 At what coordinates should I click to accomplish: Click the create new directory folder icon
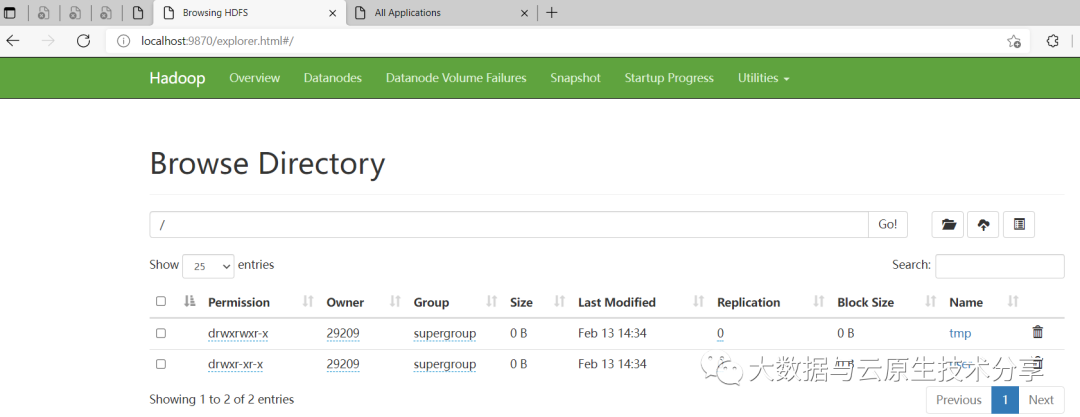(x=948, y=225)
